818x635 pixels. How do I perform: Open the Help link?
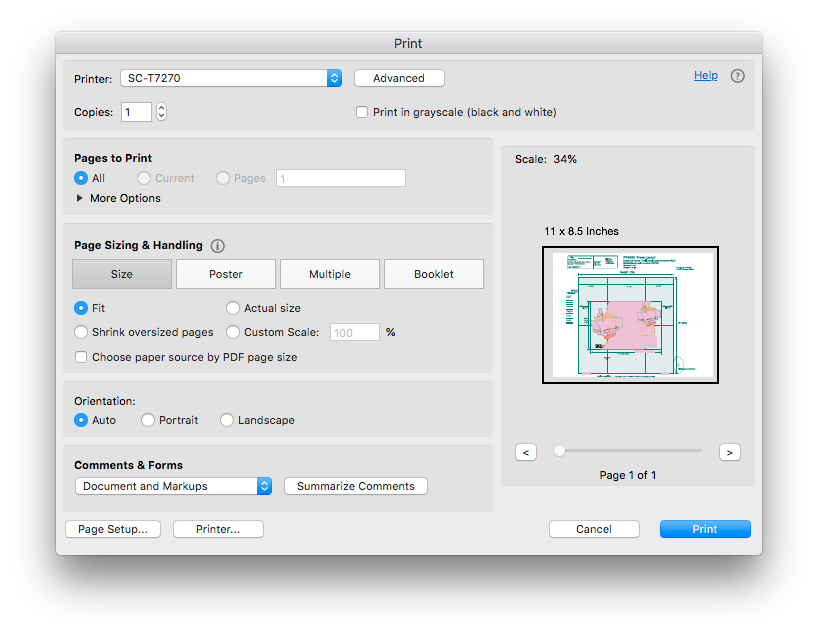click(x=705, y=76)
